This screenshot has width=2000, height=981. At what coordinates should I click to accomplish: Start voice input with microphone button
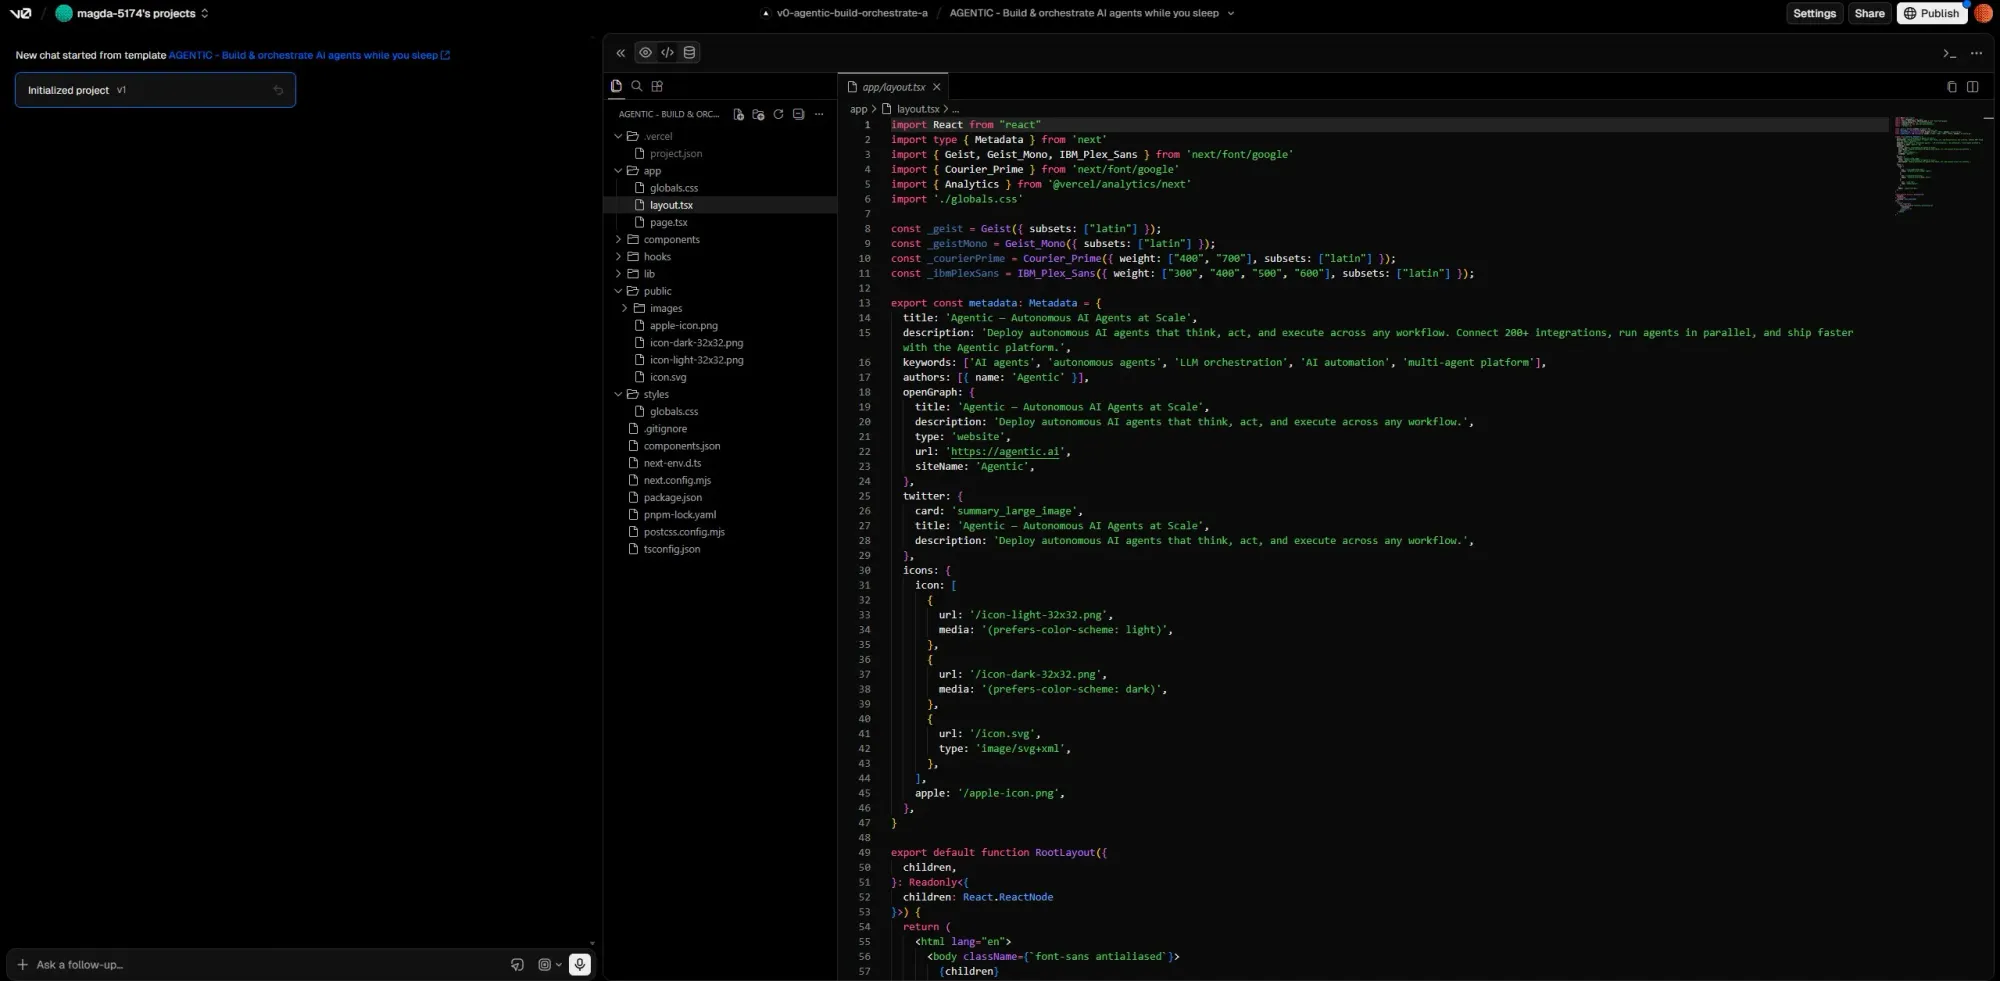[580, 965]
